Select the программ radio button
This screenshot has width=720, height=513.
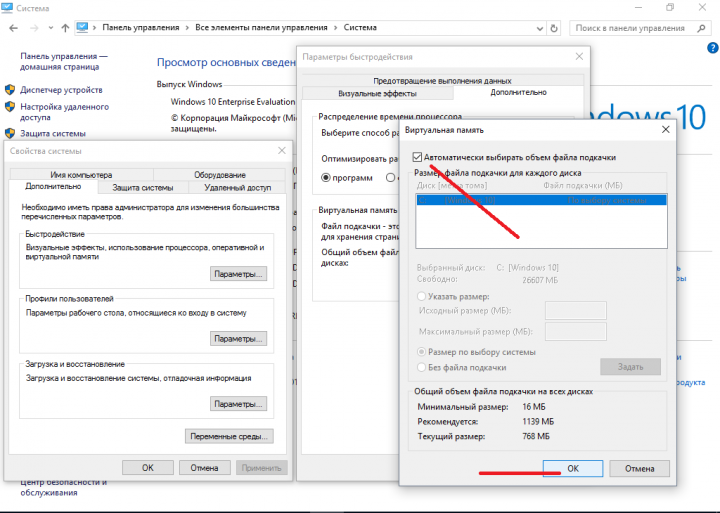click(326, 178)
